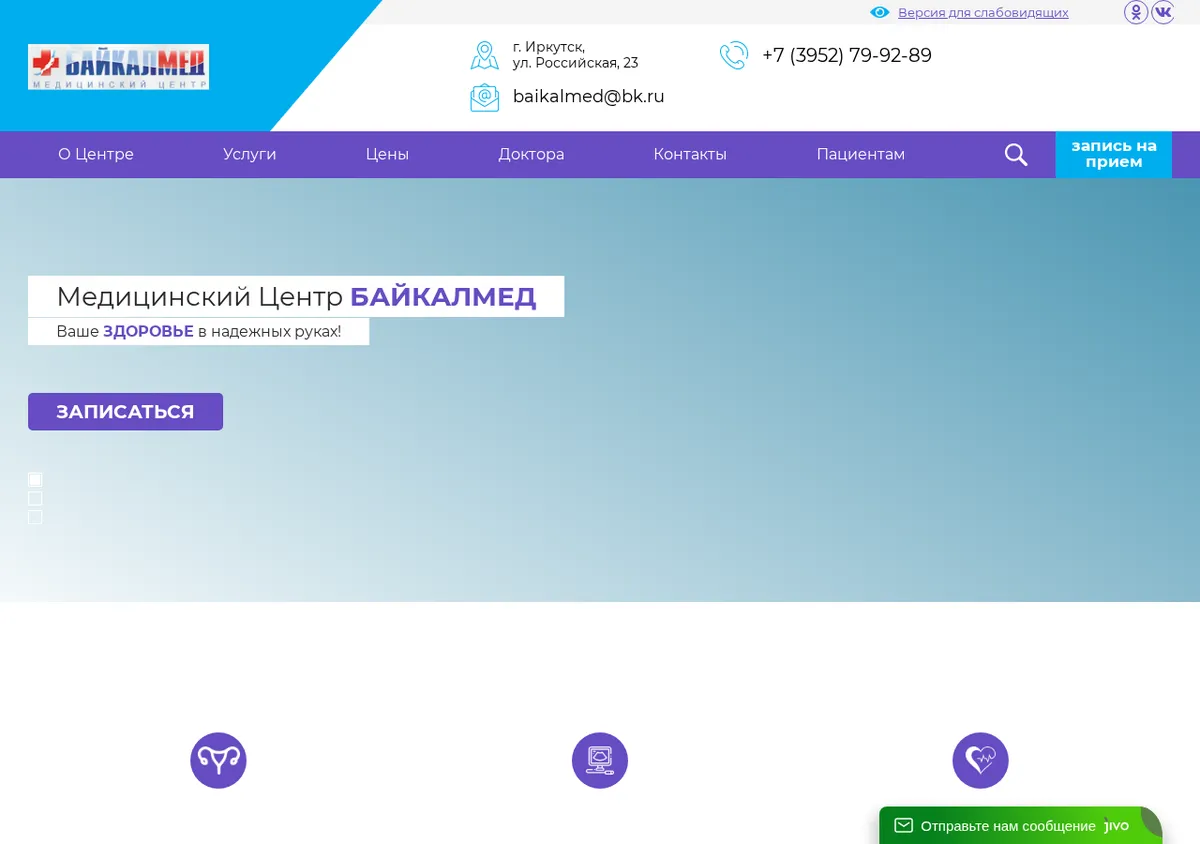
Task: Open the gynecology uterus icon
Action: click(218, 760)
